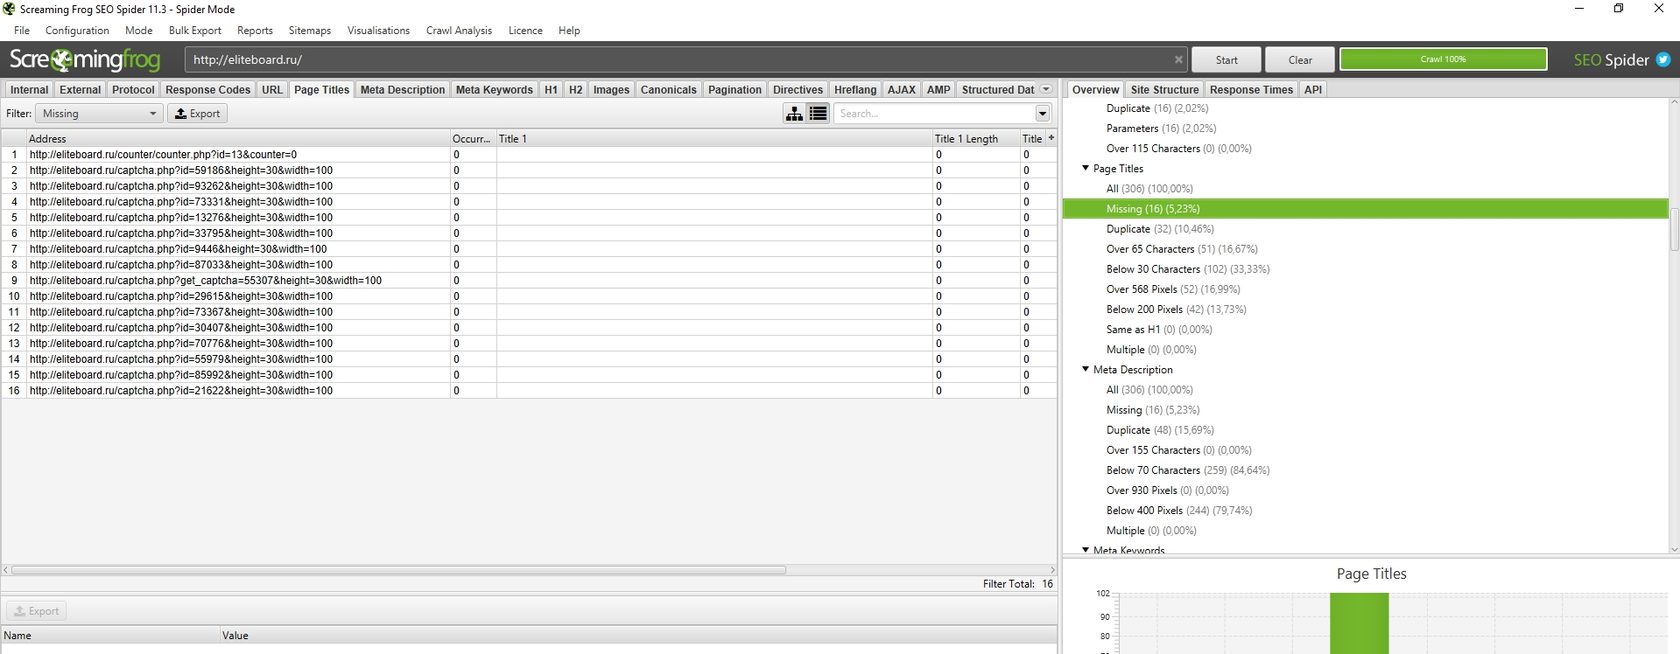Image resolution: width=1680 pixels, height=654 pixels.
Task: Select Page Titles 'Duplicate (32)' filter
Action: point(1160,229)
